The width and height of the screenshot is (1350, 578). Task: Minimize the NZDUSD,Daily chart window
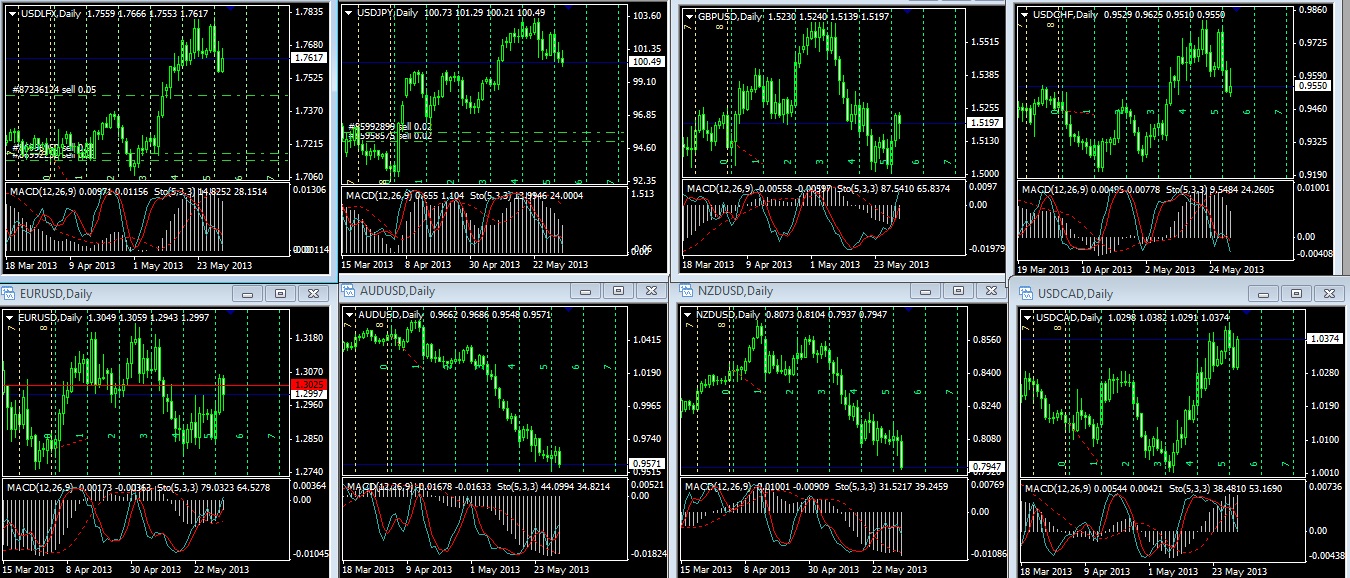[x=923, y=290]
